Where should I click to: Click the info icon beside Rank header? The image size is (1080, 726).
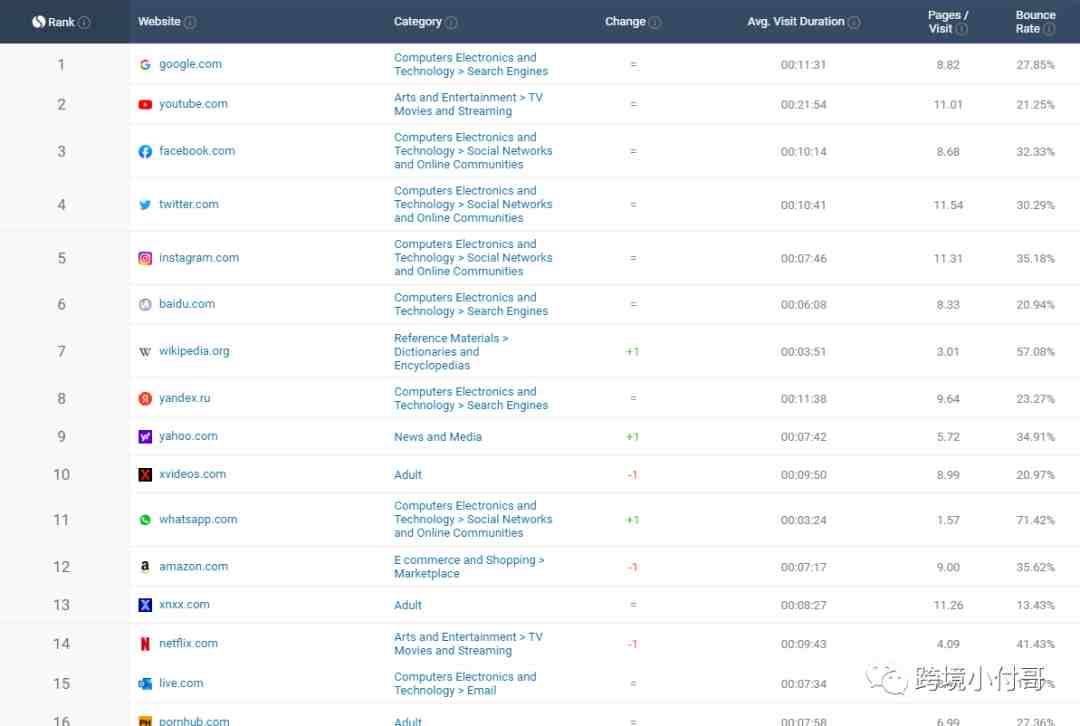coord(84,22)
